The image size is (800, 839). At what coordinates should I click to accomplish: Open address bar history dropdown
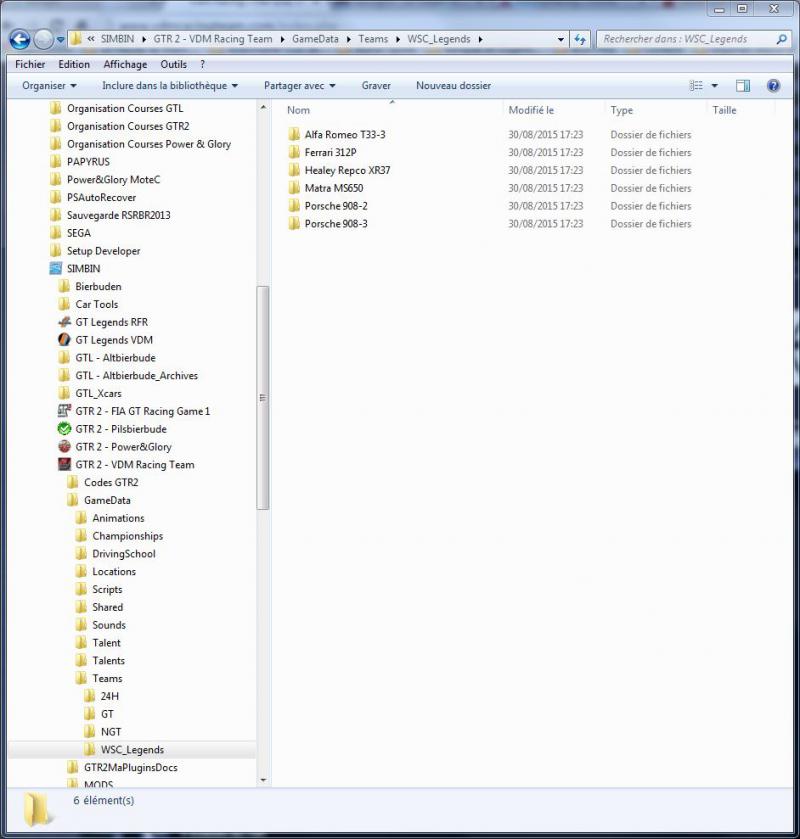click(x=560, y=40)
